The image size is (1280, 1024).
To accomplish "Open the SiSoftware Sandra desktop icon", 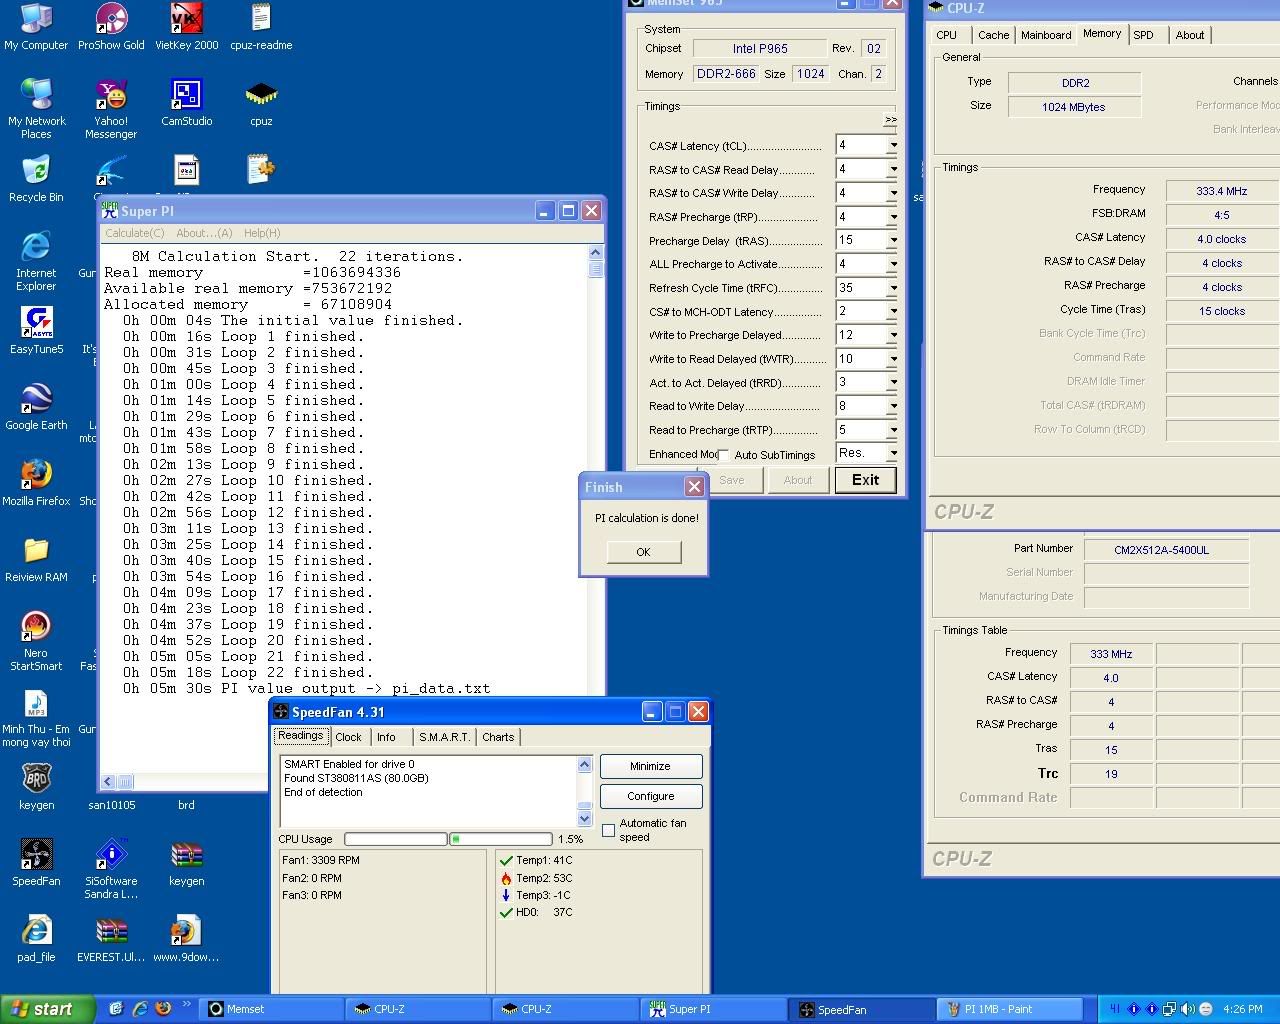I will click(111, 870).
